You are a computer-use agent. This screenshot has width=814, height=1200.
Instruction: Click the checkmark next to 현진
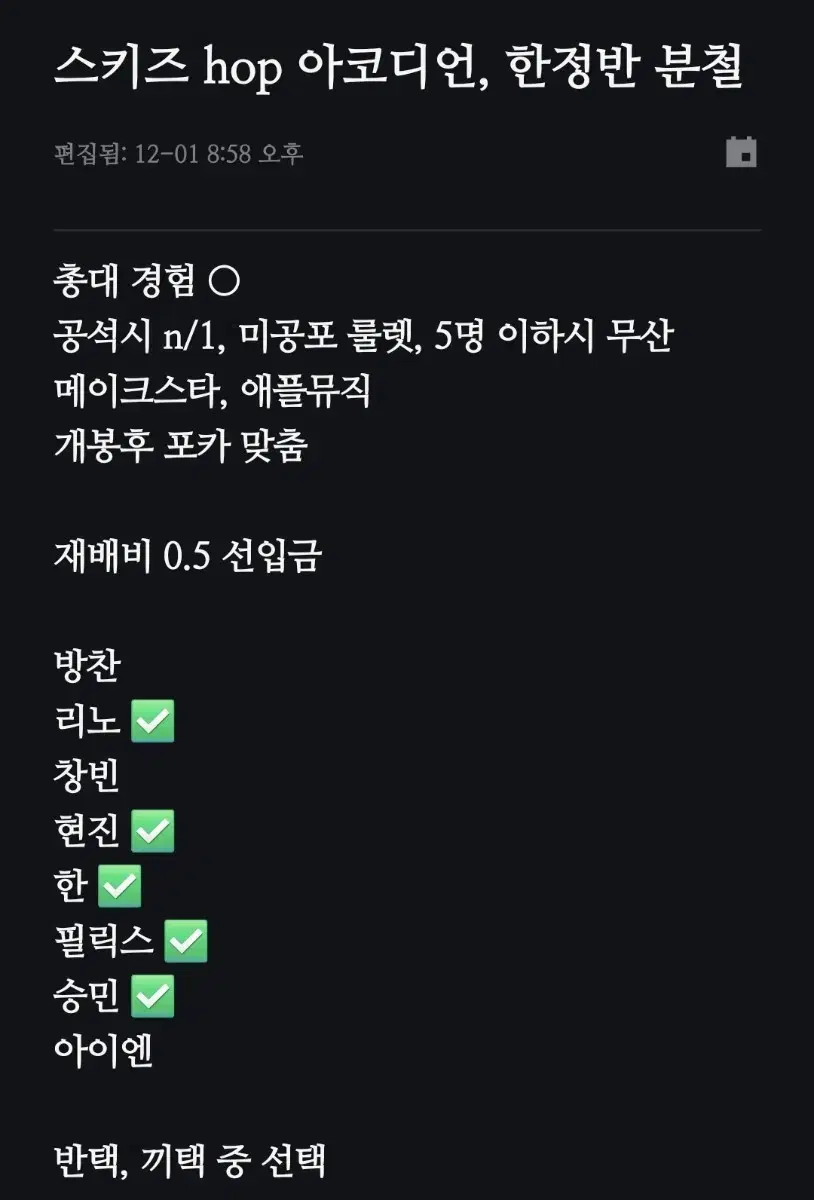click(153, 831)
